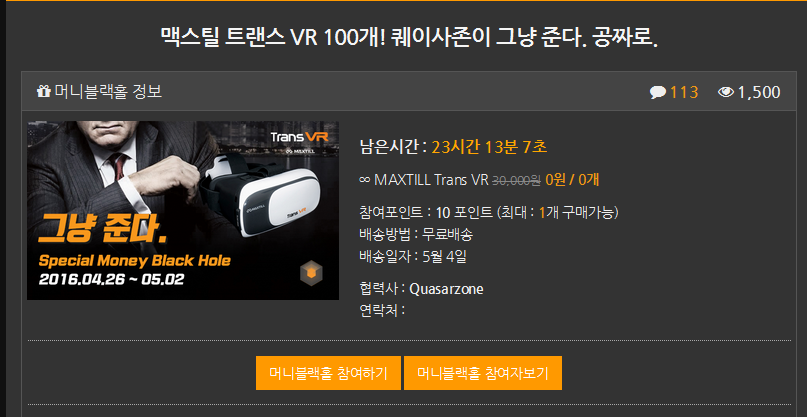Click the 그냥 준다 banner headline

[103, 231]
